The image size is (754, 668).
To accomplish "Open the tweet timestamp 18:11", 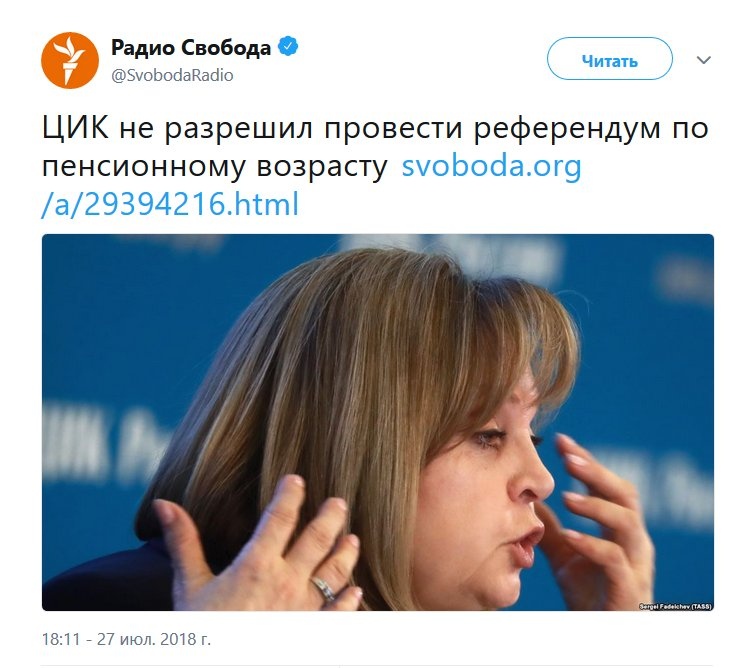I will 61,639.
